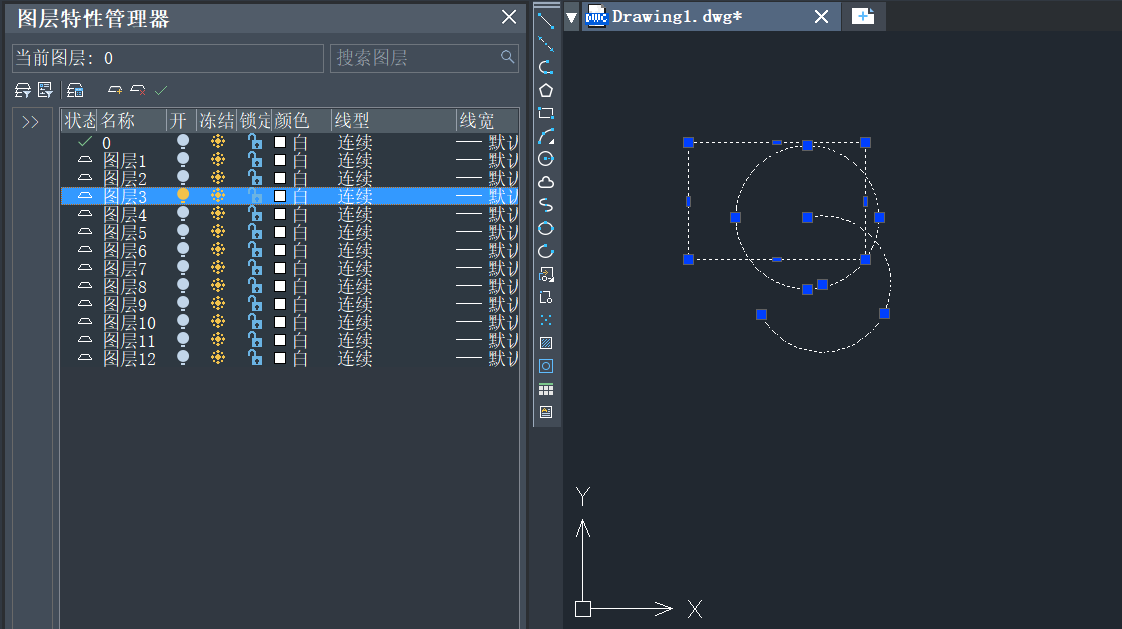Select the Point tool

point(546,320)
